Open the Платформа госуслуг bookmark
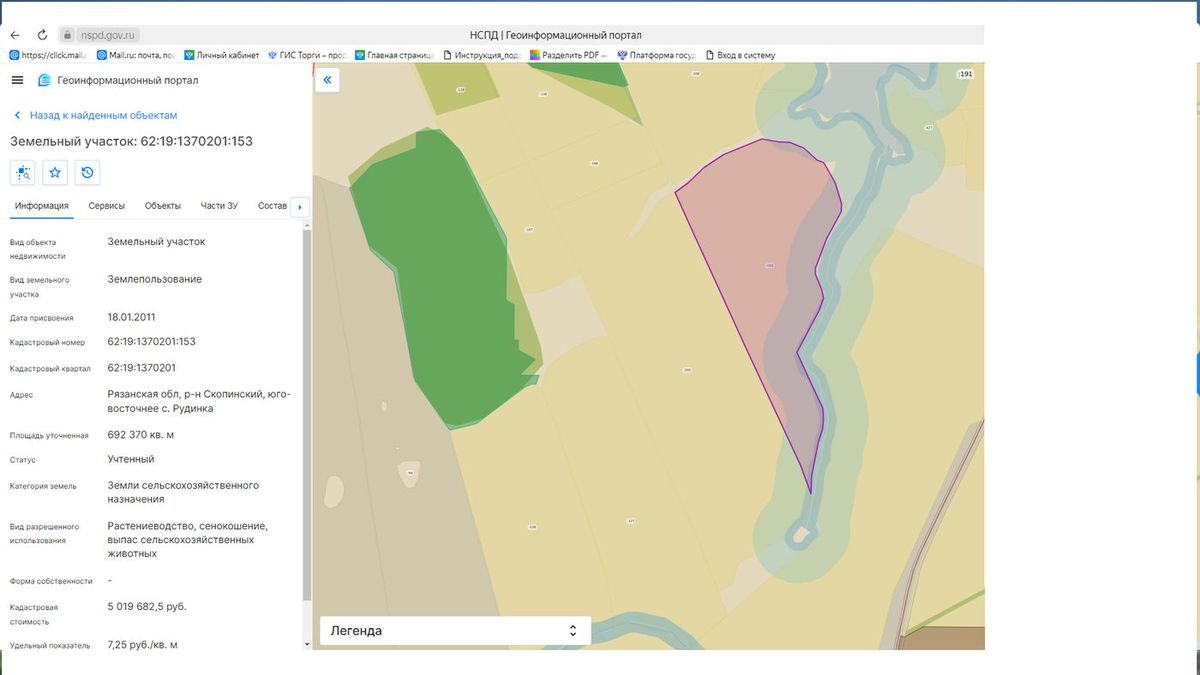This screenshot has height=675, width=1200. (x=657, y=55)
